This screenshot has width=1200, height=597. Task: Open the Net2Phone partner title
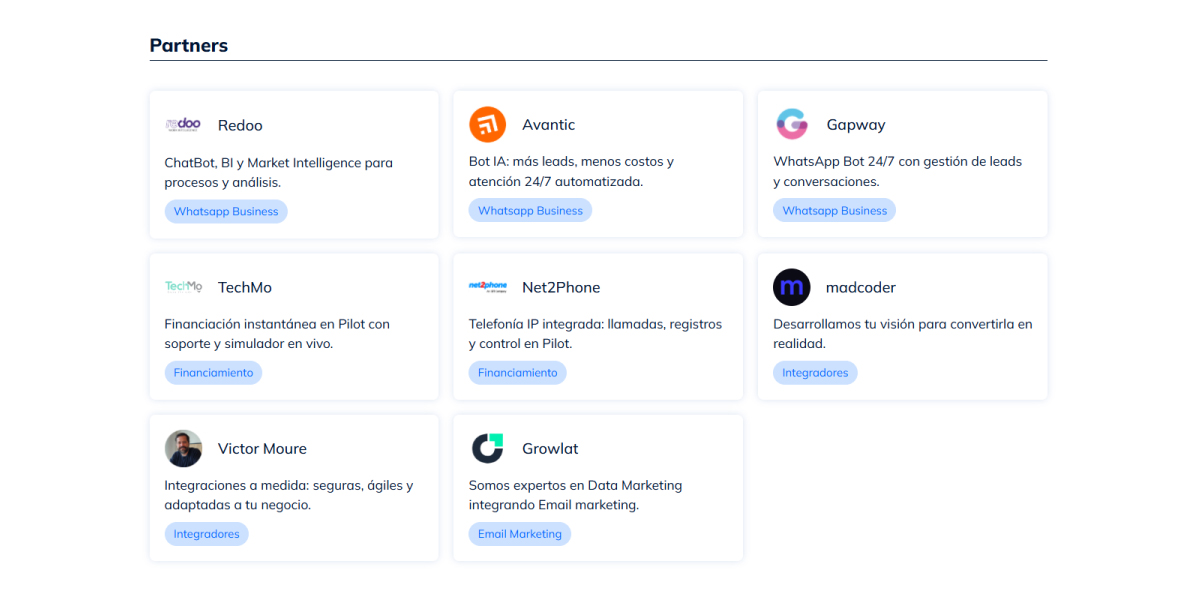click(561, 287)
